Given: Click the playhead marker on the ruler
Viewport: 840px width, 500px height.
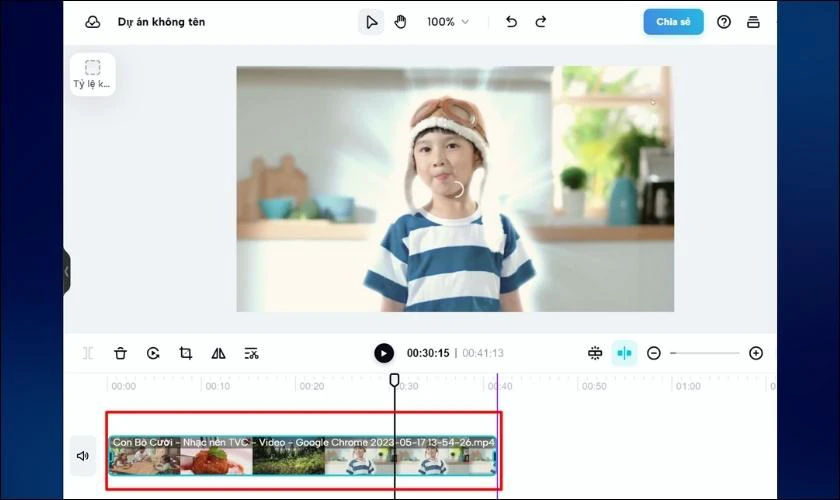Looking at the screenshot, I should pos(394,380).
